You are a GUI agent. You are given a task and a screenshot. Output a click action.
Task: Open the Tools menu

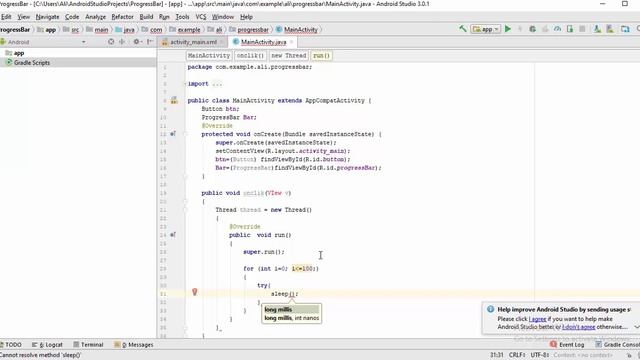(x=182, y=17)
